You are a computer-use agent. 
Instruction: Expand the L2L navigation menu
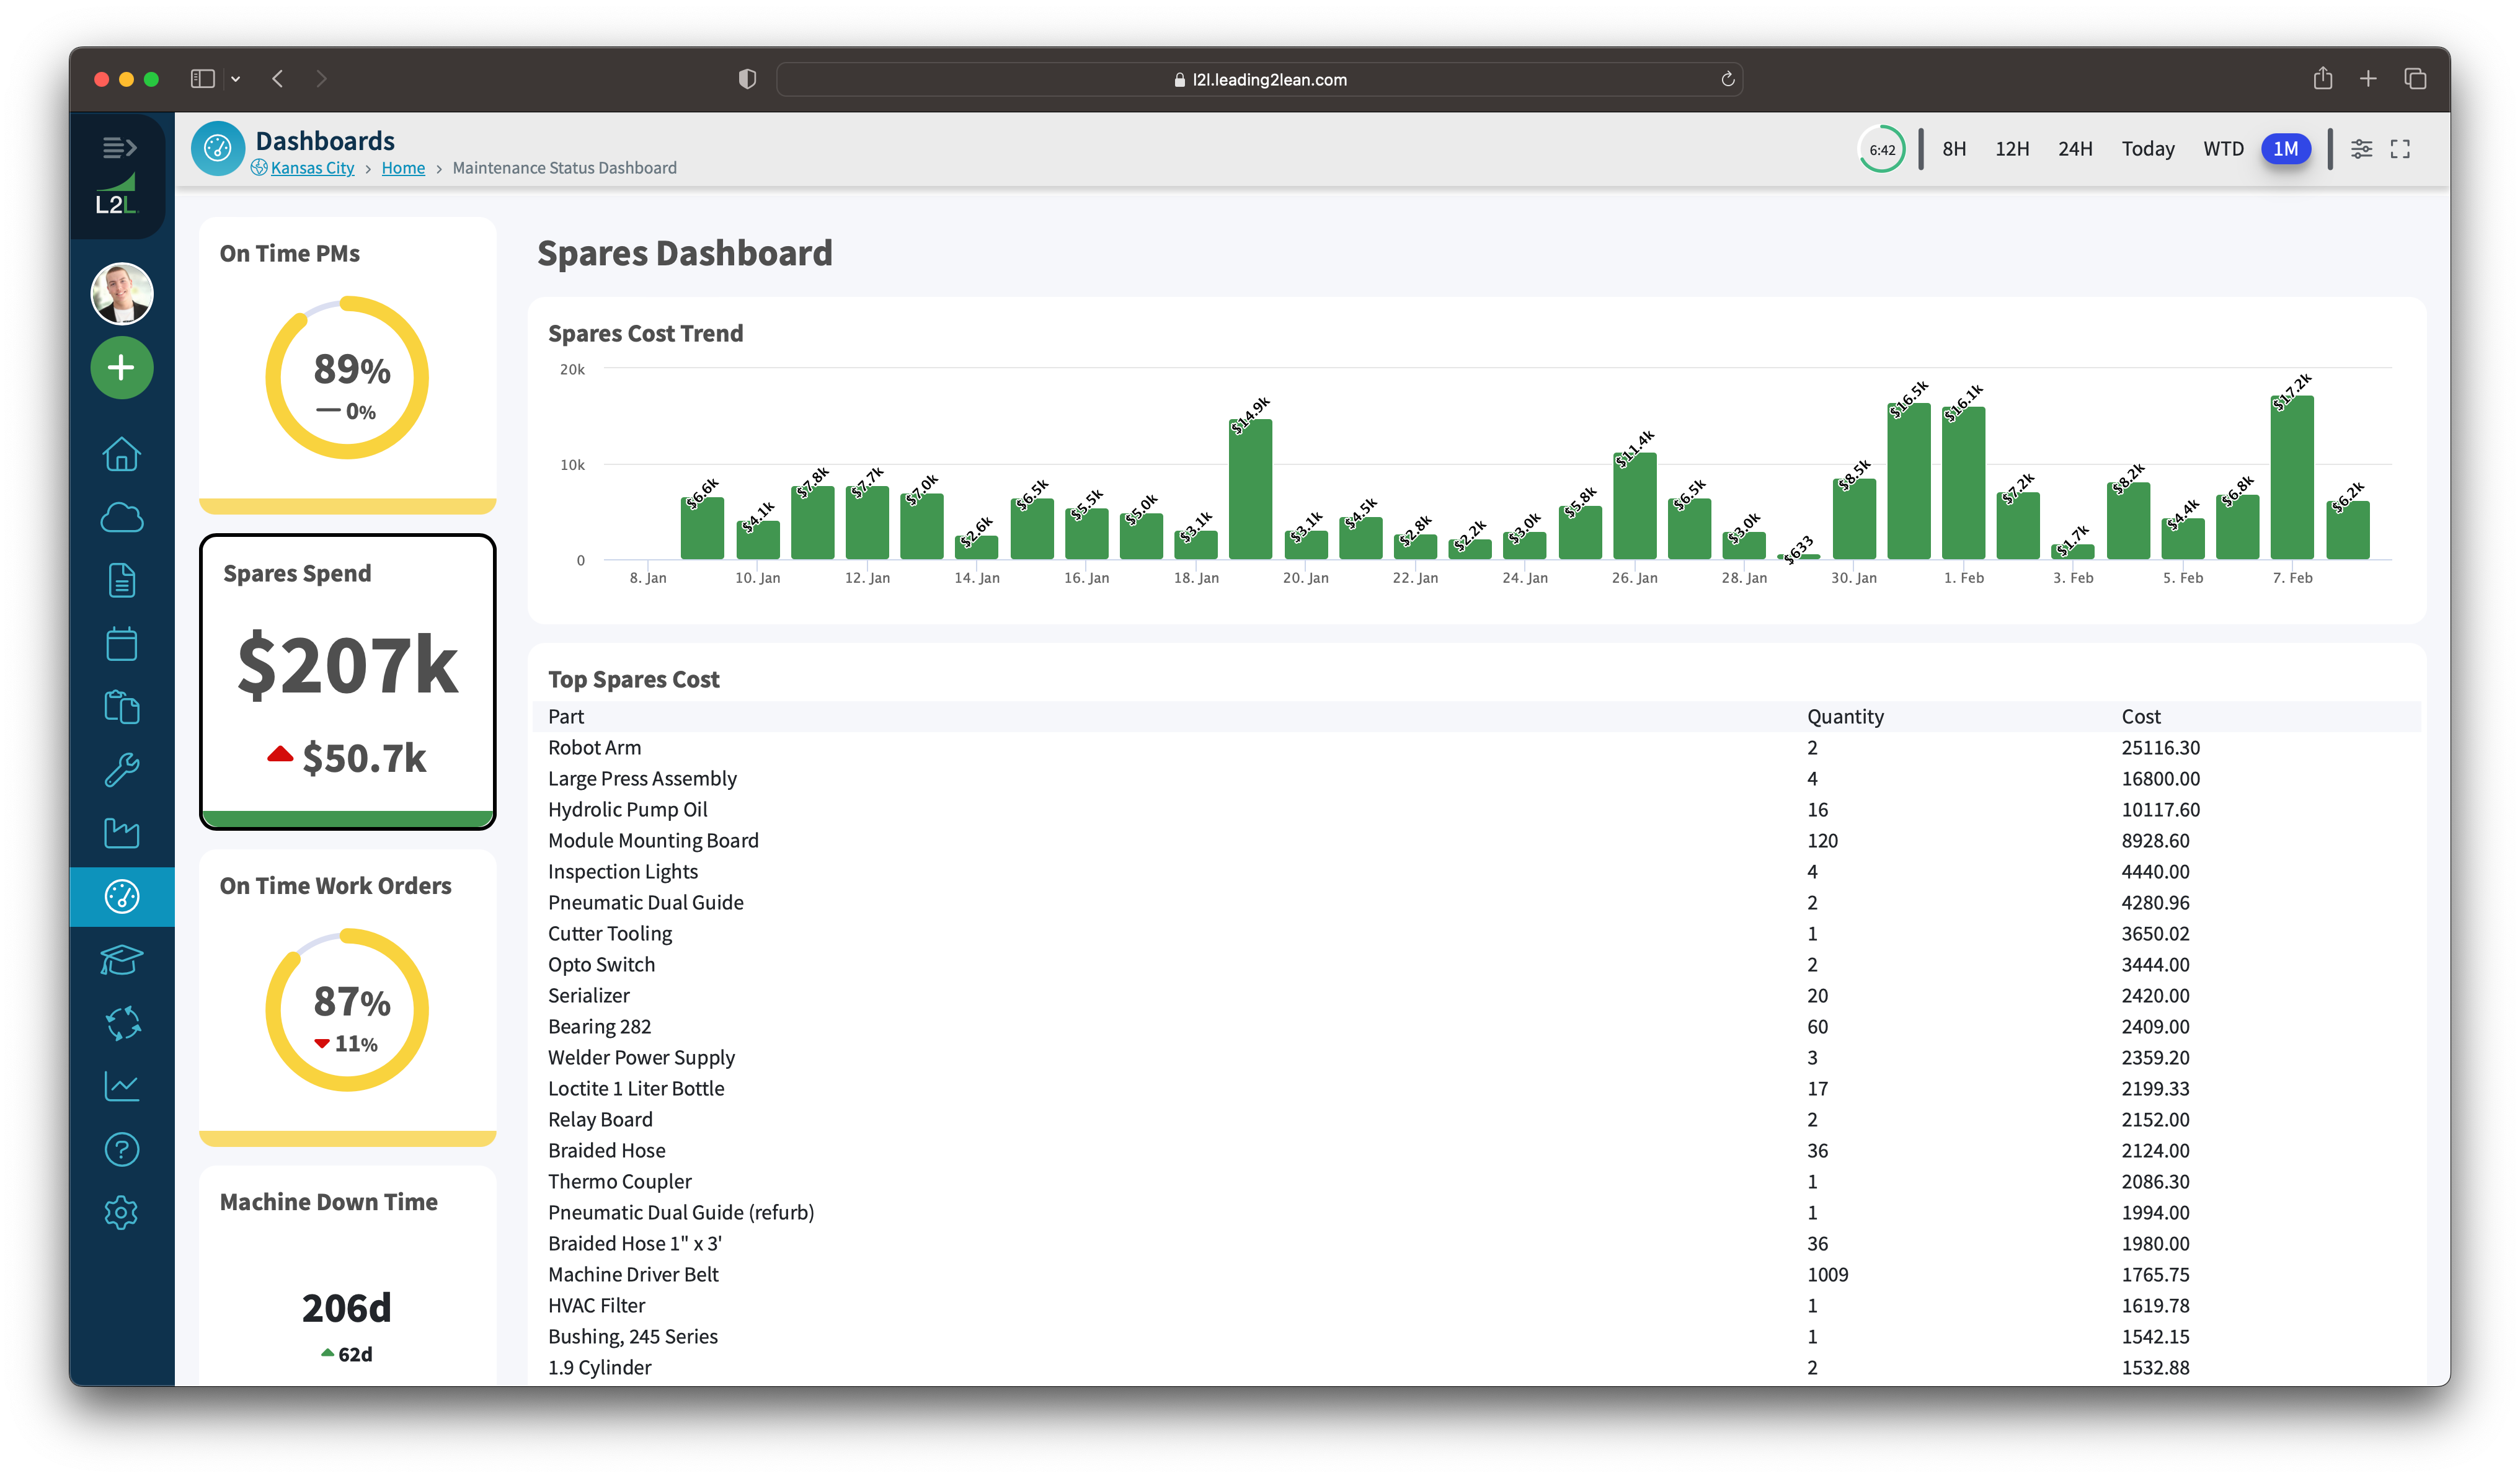pyautogui.click(x=120, y=148)
